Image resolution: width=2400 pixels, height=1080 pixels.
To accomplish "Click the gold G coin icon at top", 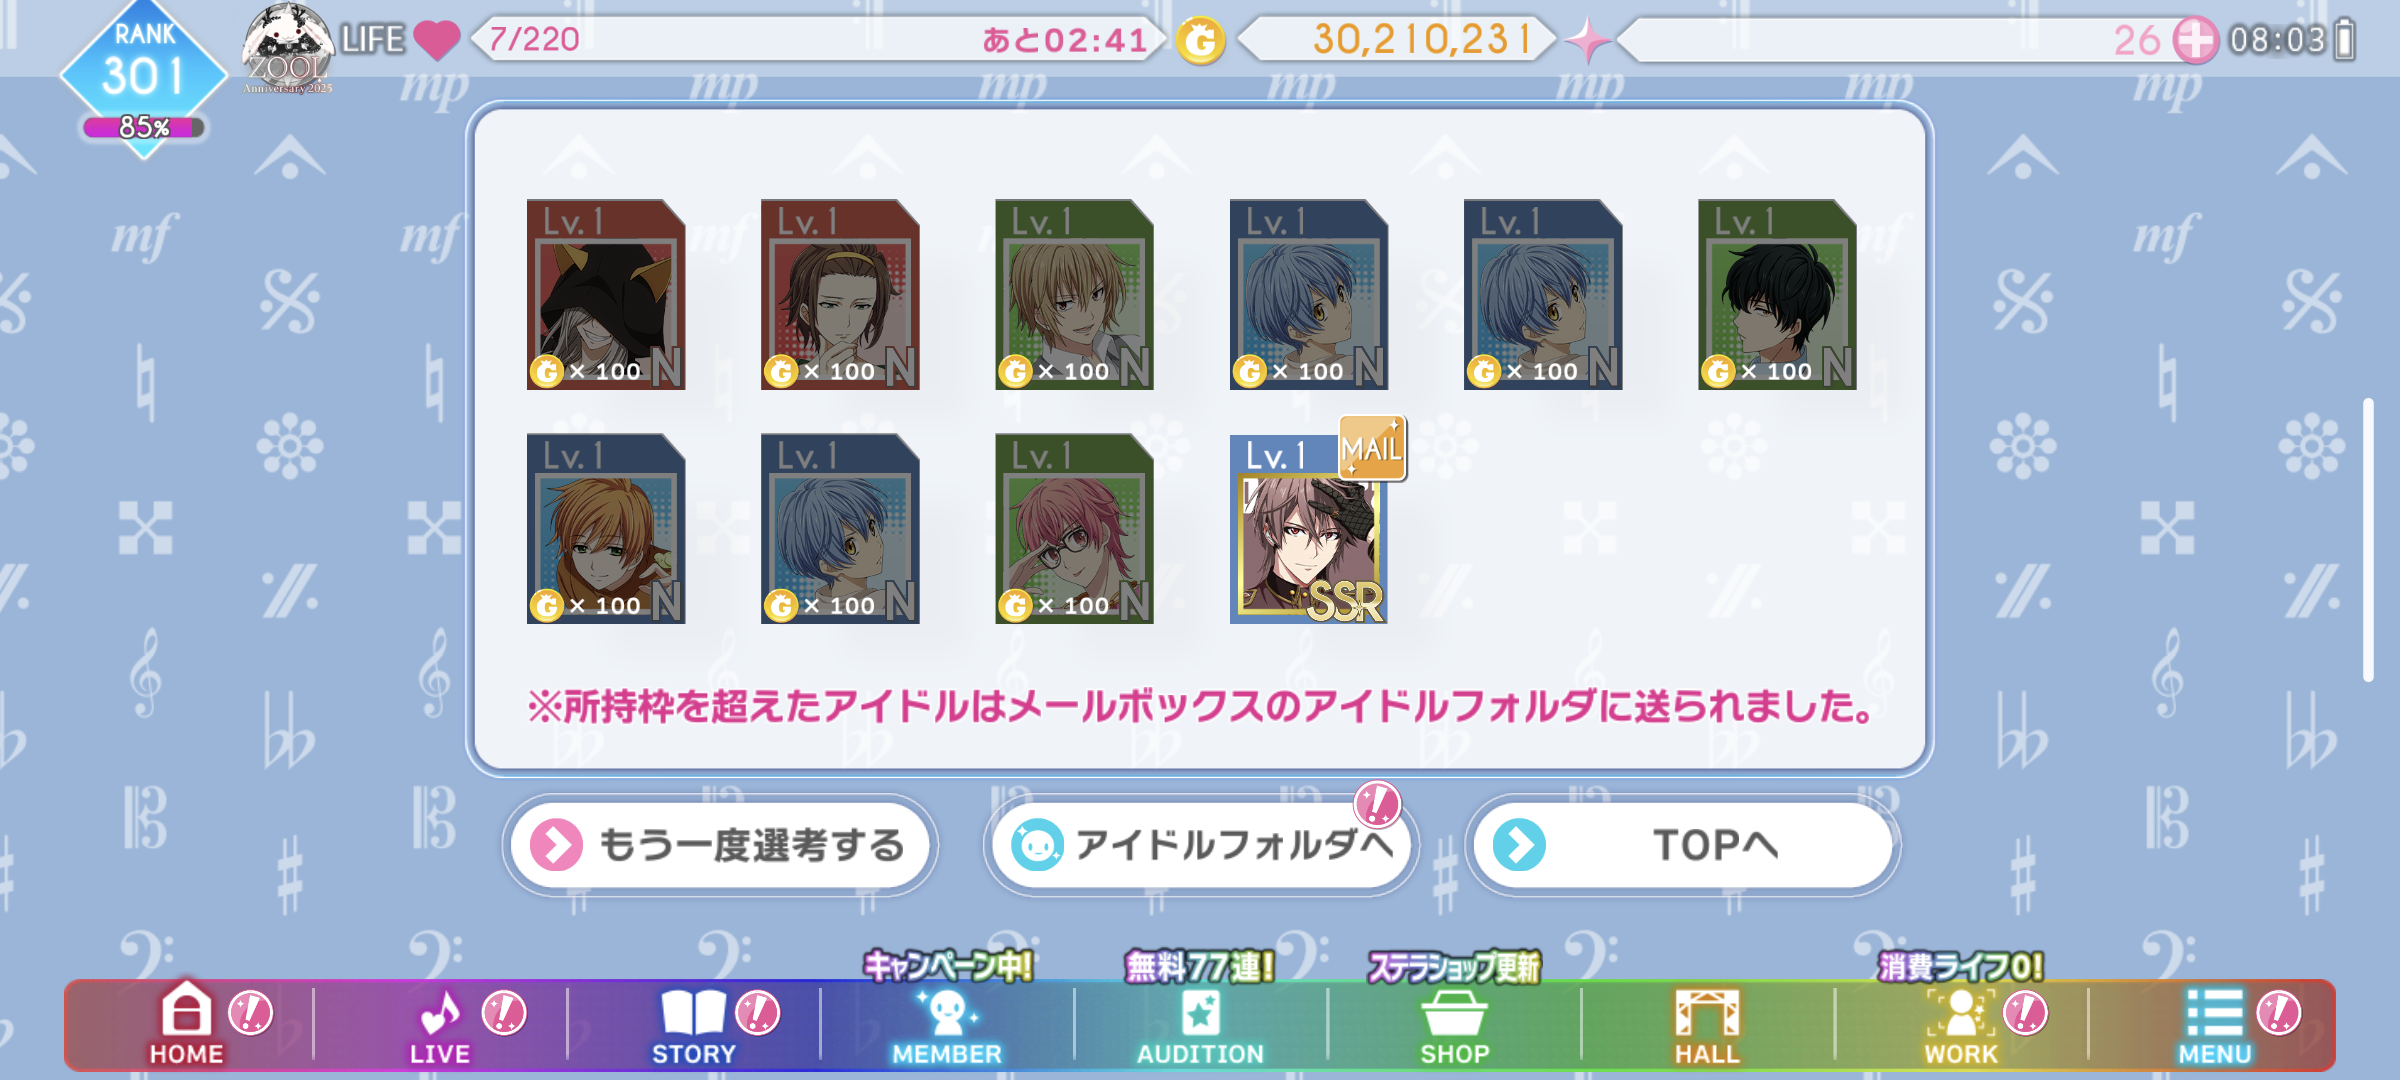I will pos(1200,41).
